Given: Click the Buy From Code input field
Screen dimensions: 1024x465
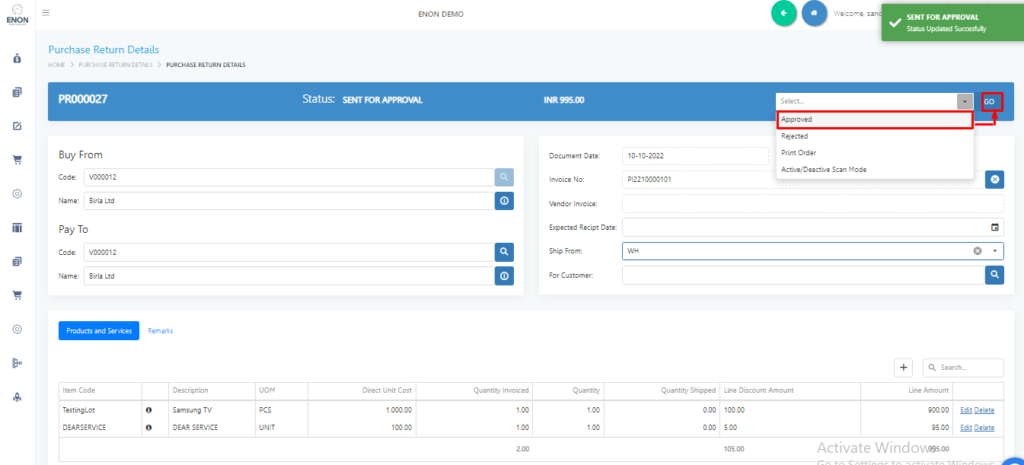Looking at the screenshot, I should (x=289, y=177).
